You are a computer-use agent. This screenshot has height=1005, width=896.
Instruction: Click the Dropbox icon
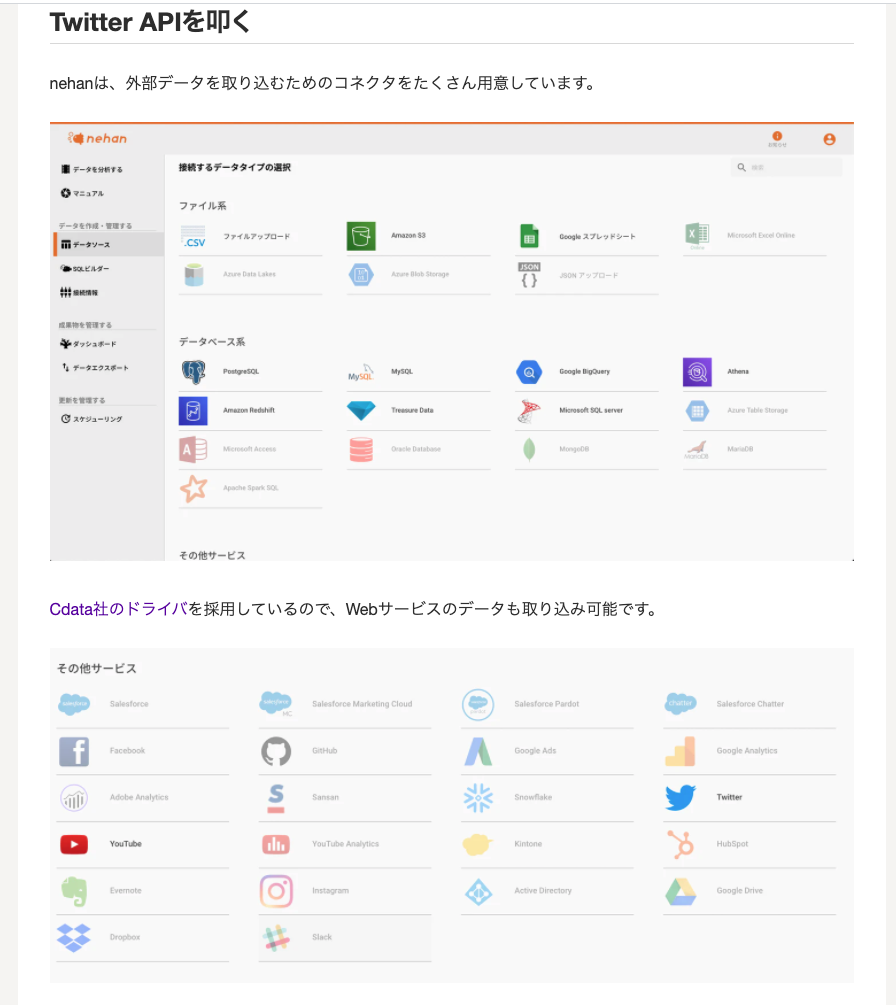(74, 938)
